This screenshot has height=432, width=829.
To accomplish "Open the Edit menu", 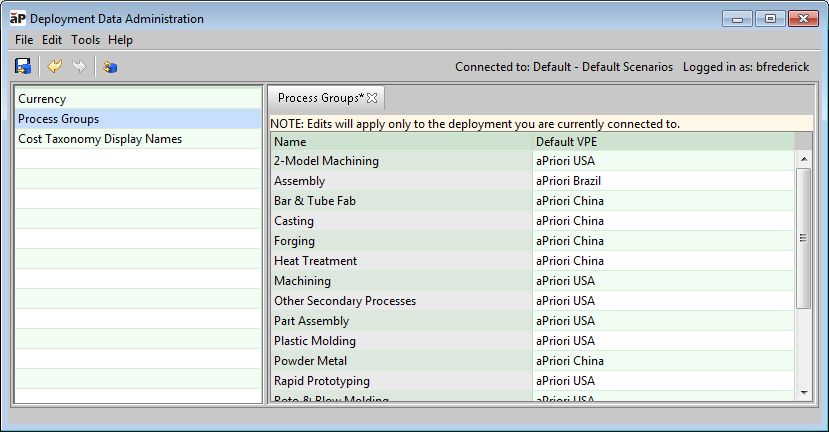I will [52, 40].
